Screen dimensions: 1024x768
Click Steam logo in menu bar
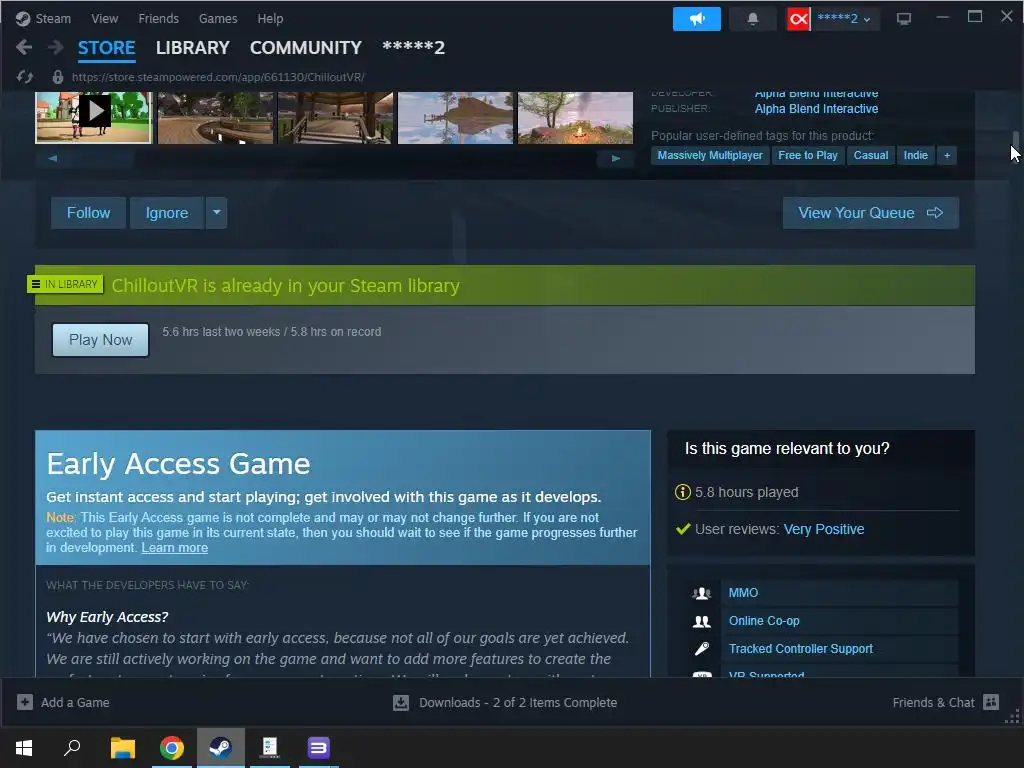(x=23, y=19)
